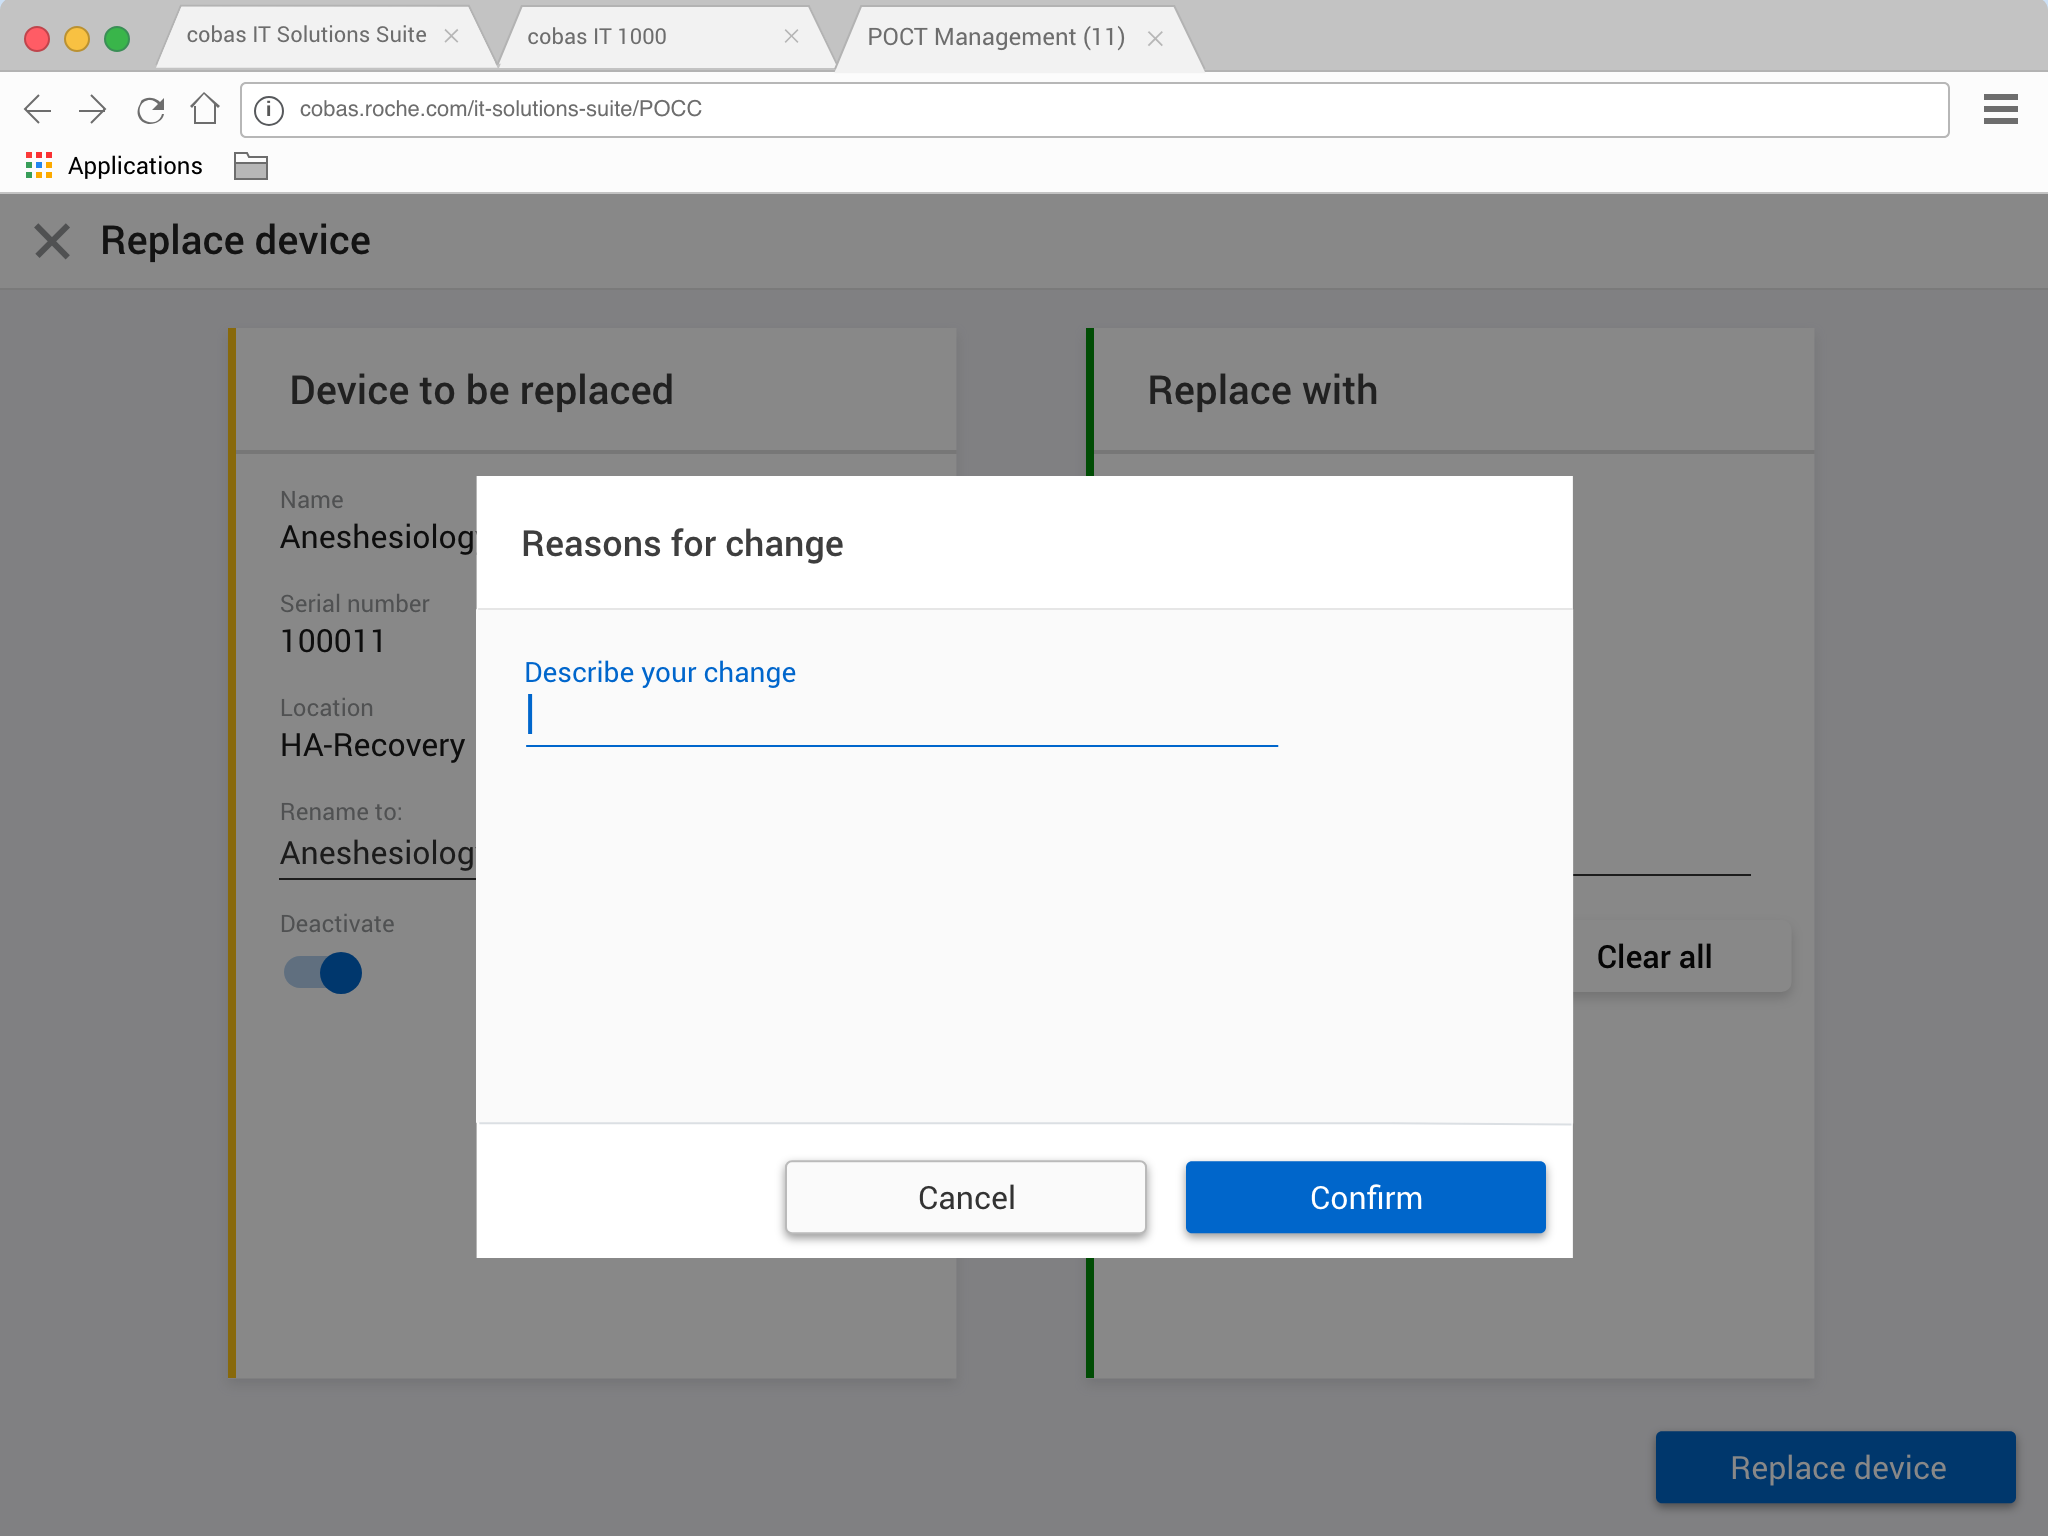Close the cobas IT 1000 tab
The width and height of the screenshot is (2048, 1536).
pyautogui.click(x=791, y=37)
